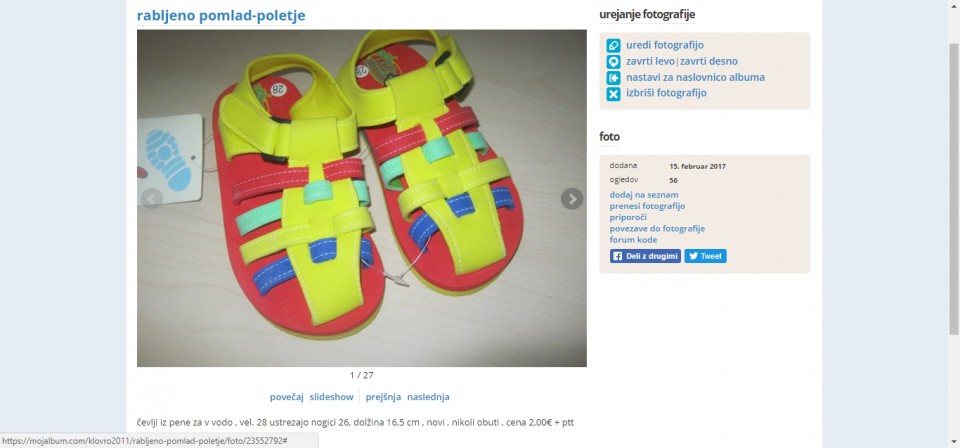
Task: Open 'uredi fotografijo' link
Action: click(665, 45)
